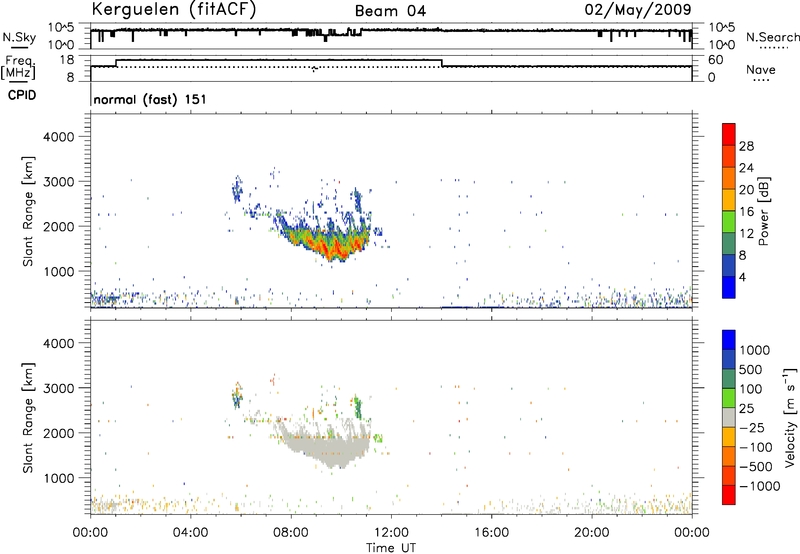Click the 'Time UT' axis label
The width and height of the screenshot is (800, 554).
tap(391, 548)
